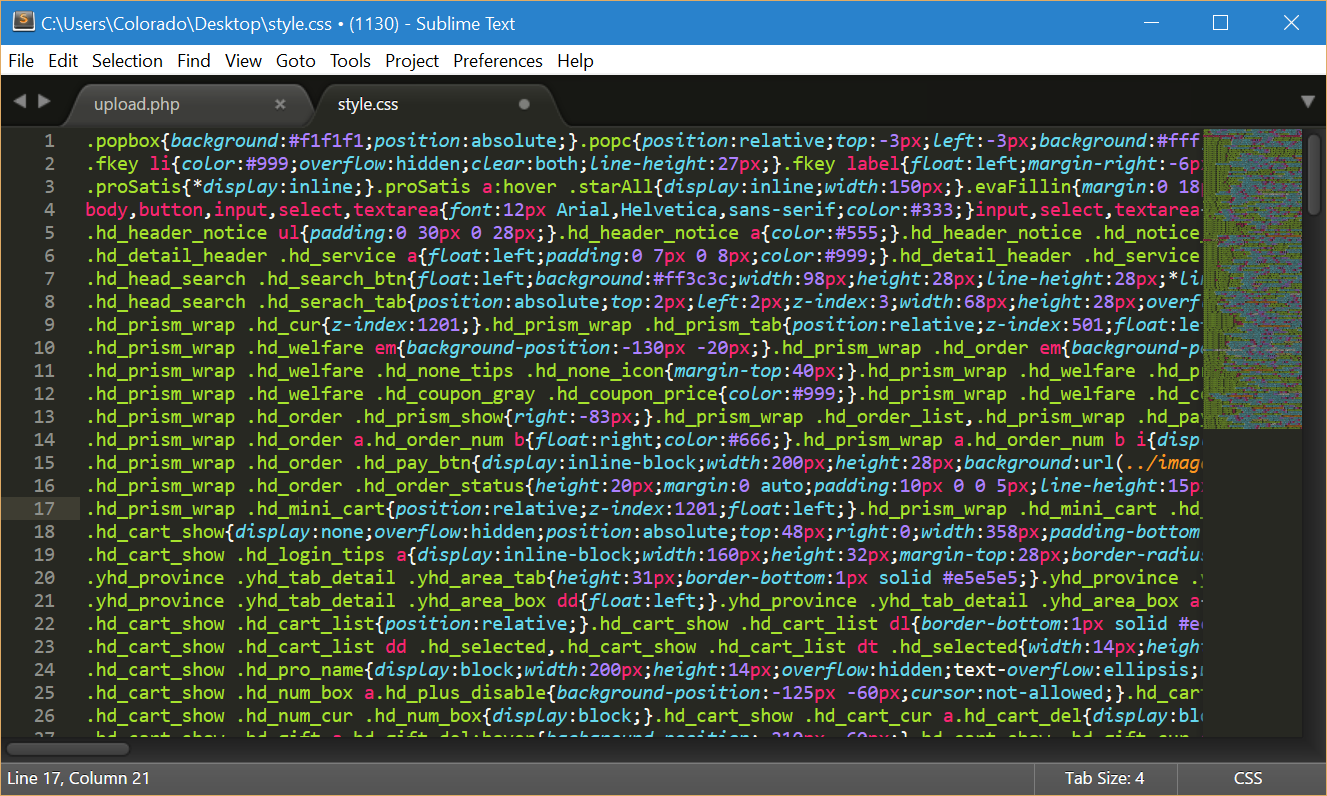Click the Line 17, Column 21 status text
This screenshot has width=1327, height=796.
tap(80, 778)
